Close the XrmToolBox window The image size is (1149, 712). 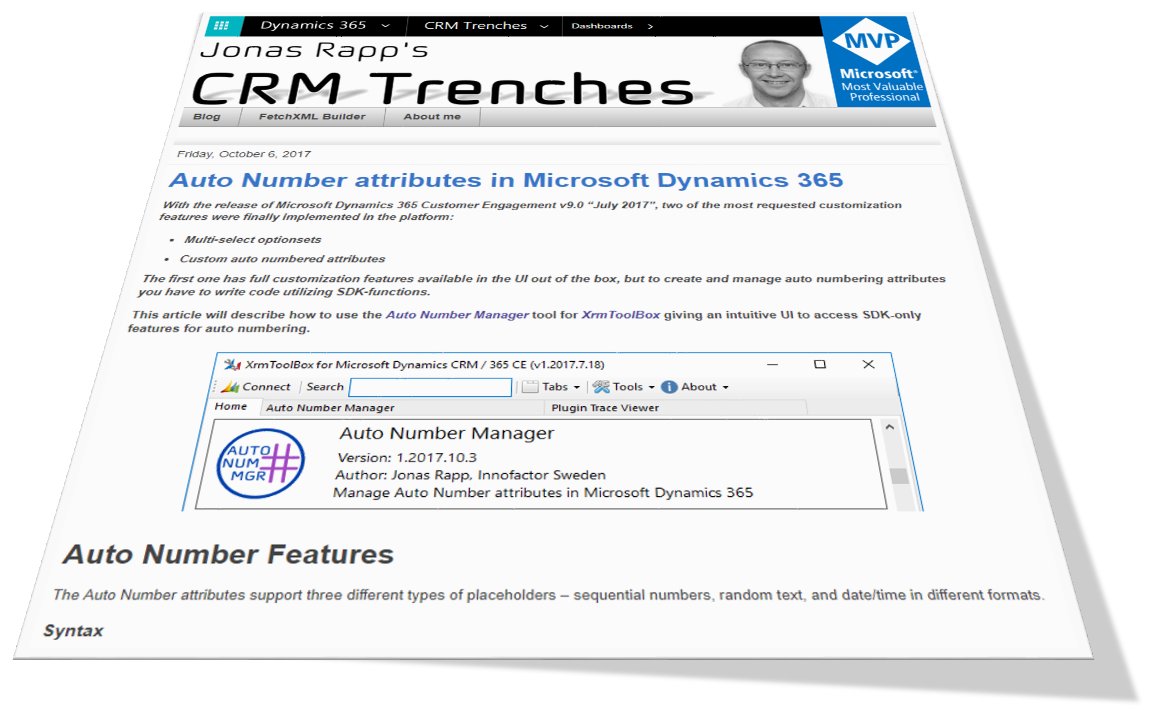point(868,364)
